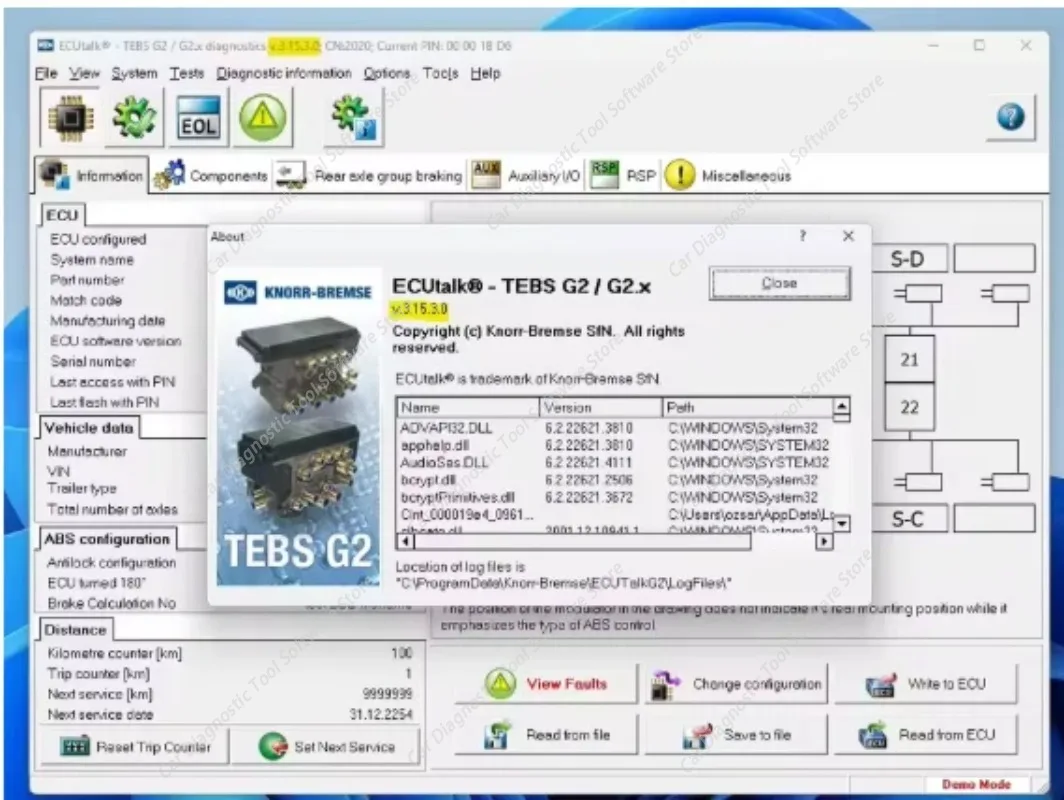Open the View menu
Image resolution: width=1064 pixels, height=800 pixels.
[x=84, y=73]
